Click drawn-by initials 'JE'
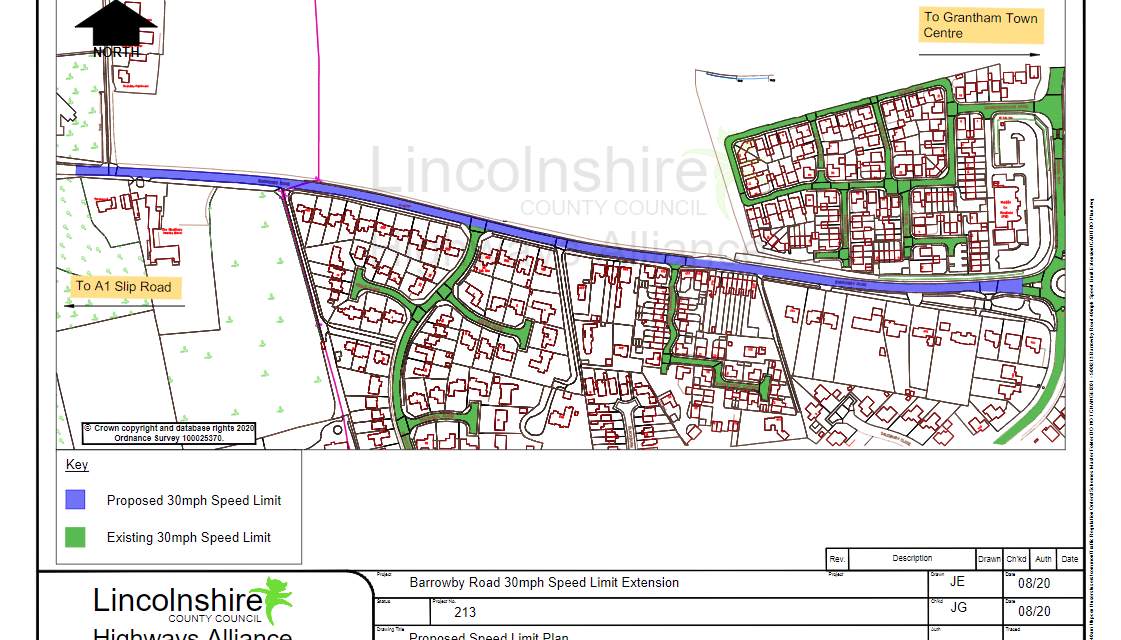 point(957,582)
